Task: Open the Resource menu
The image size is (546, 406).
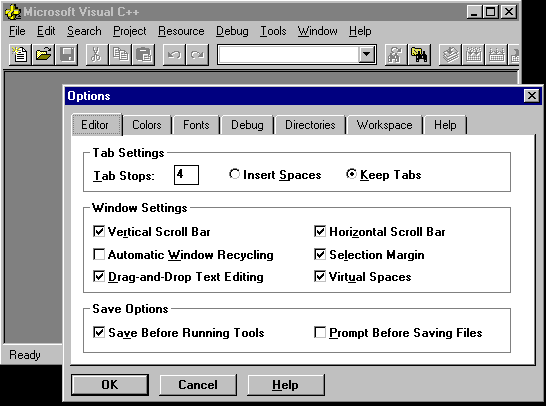Action: (x=181, y=31)
